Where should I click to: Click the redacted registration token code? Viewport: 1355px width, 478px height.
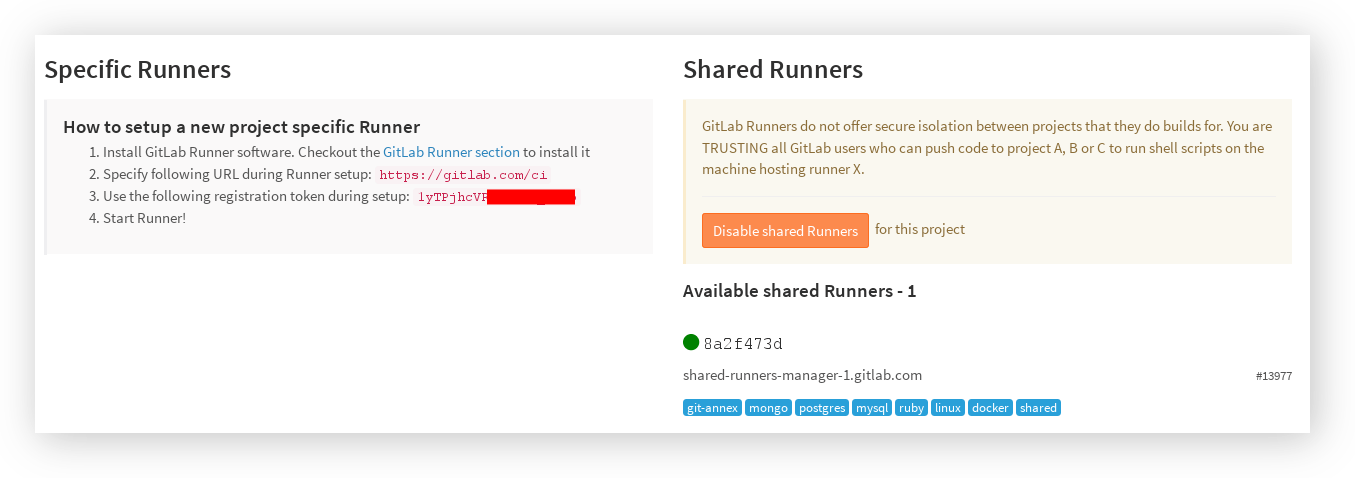[496, 197]
